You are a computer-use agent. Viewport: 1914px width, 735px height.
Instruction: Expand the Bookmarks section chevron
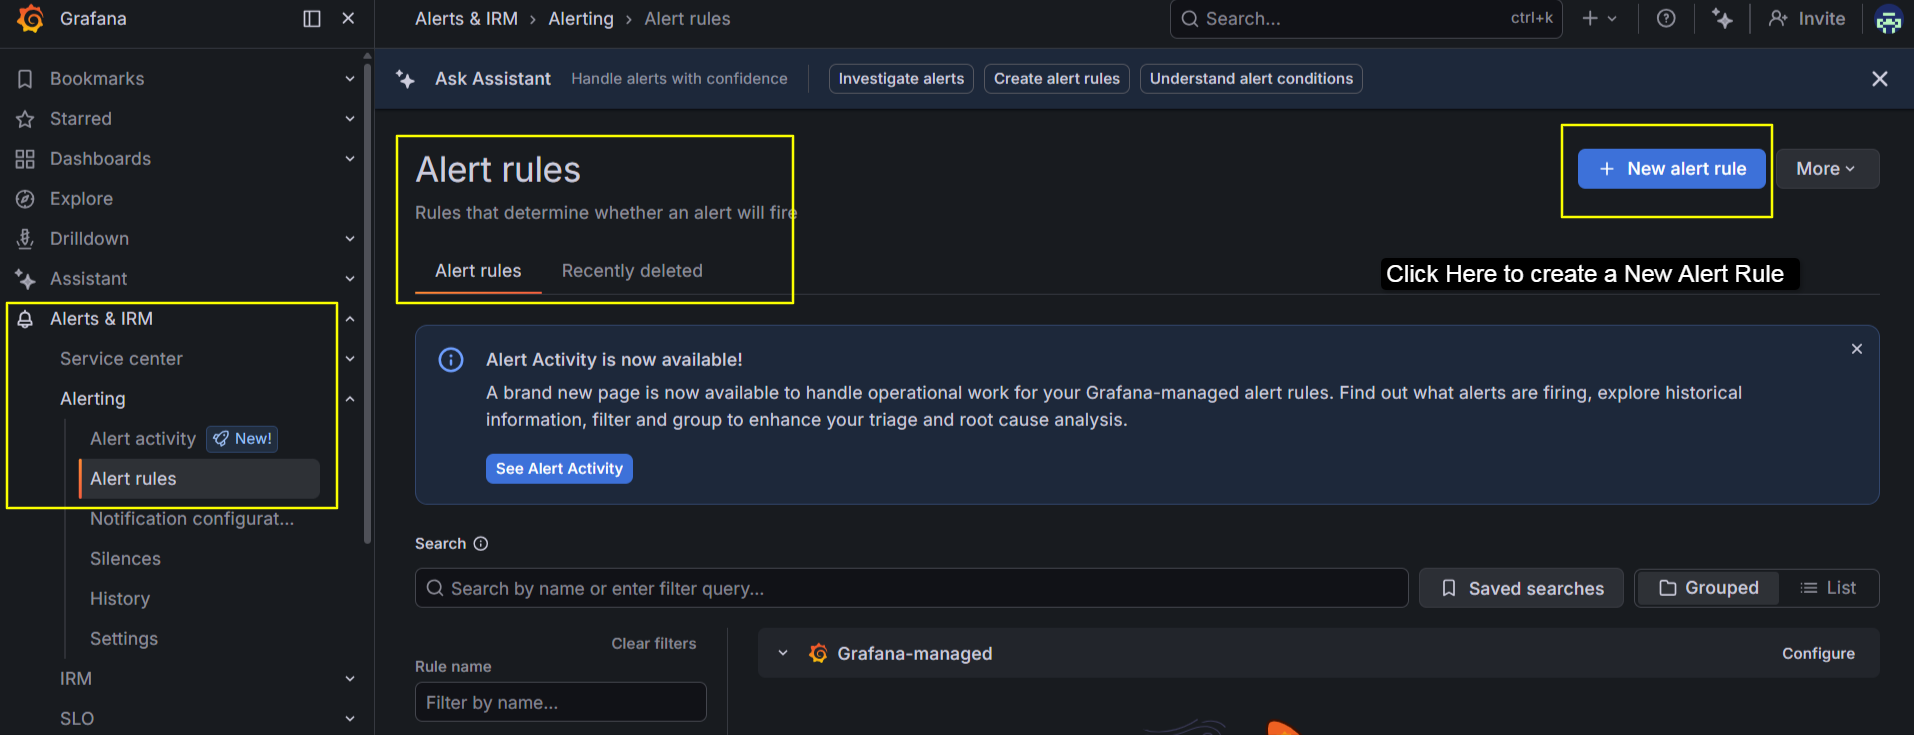(x=350, y=79)
